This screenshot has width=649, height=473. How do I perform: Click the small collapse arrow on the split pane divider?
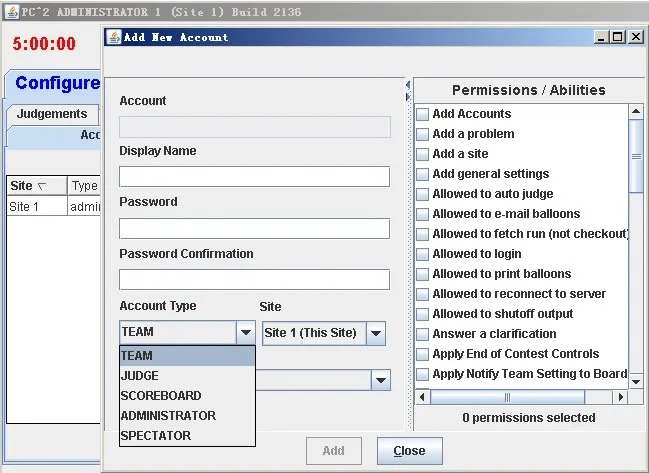tap(407, 86)
